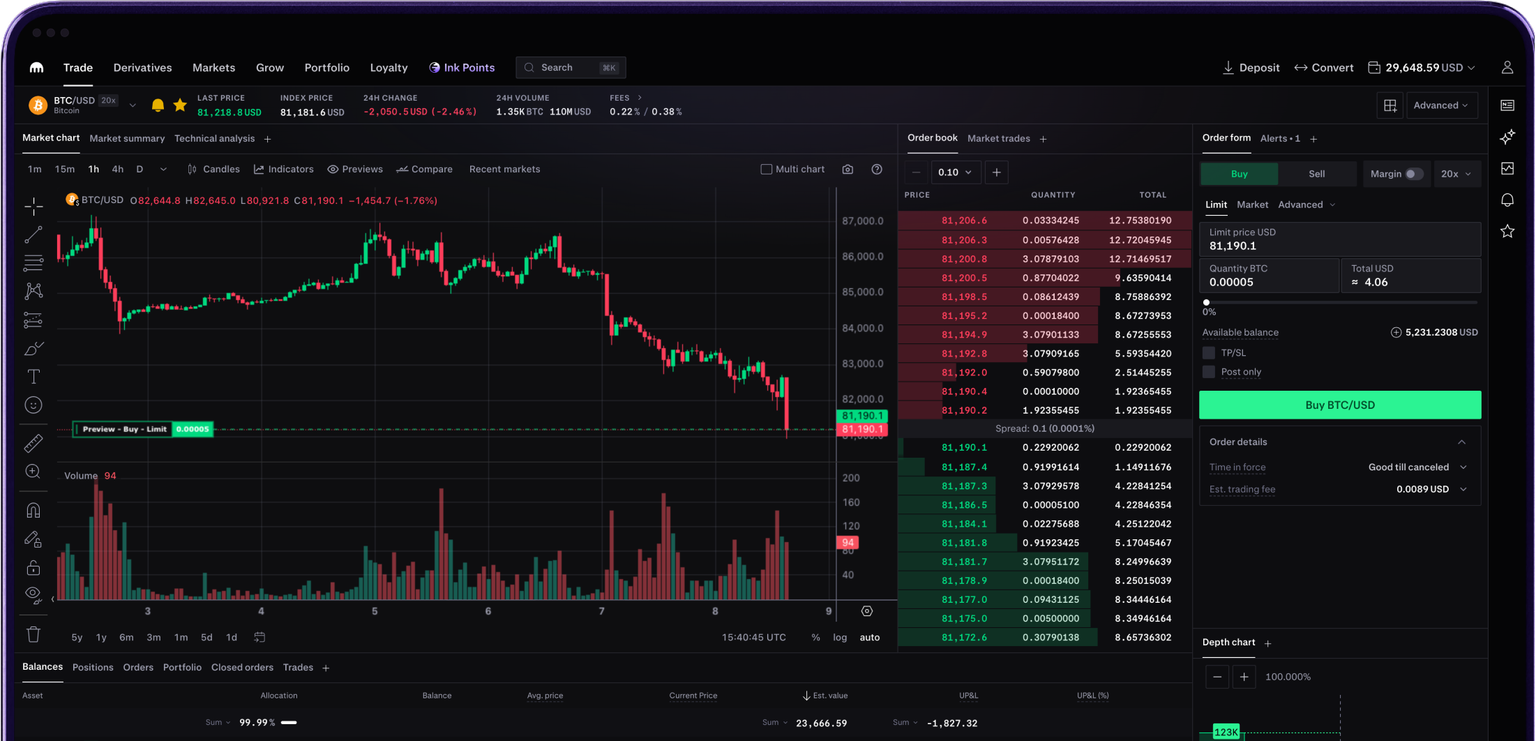
Task: Select the text annotation tool
Action: 34,377
